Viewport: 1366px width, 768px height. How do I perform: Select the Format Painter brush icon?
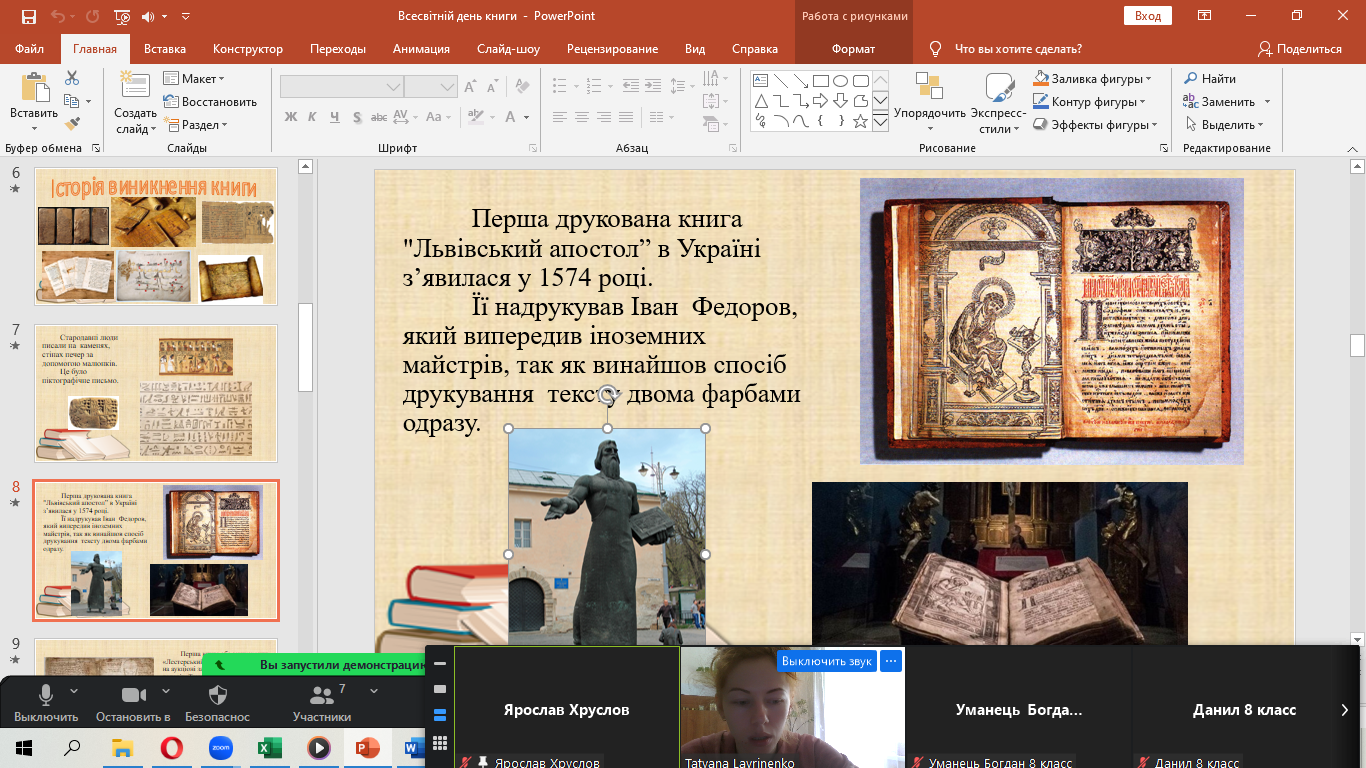tap(72, 124)
